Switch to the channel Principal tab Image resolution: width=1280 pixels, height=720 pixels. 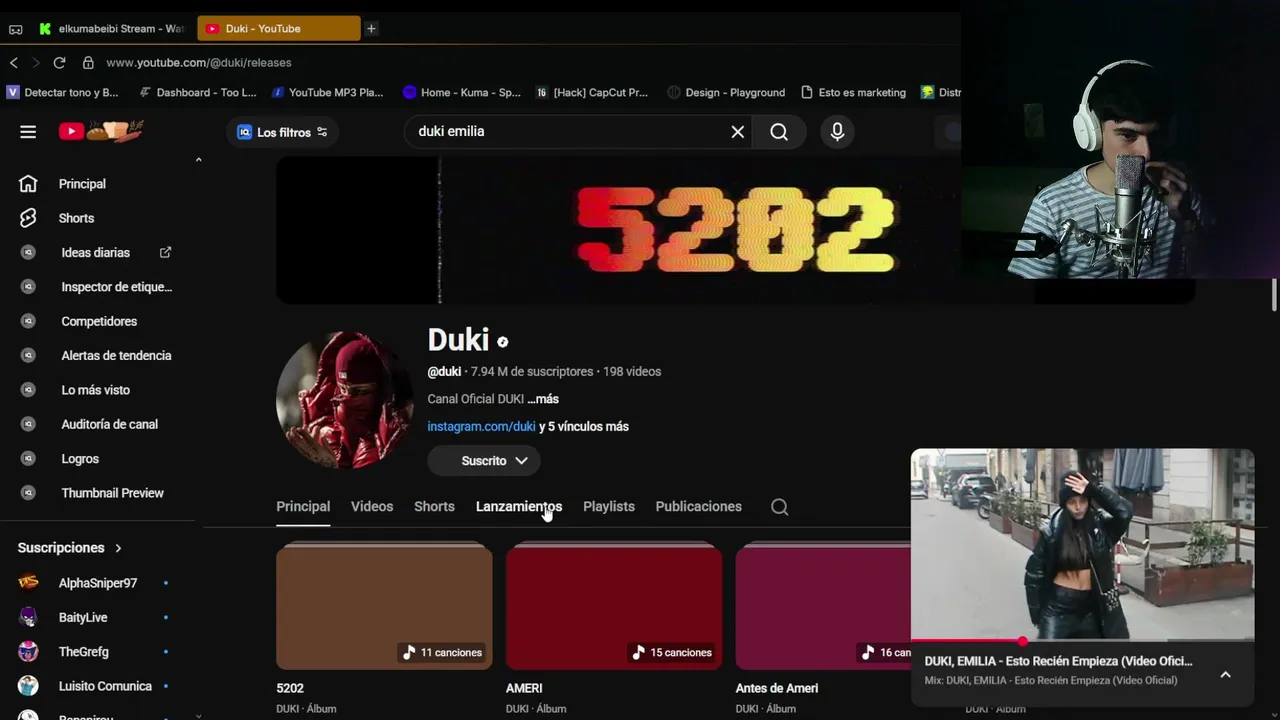303,507
